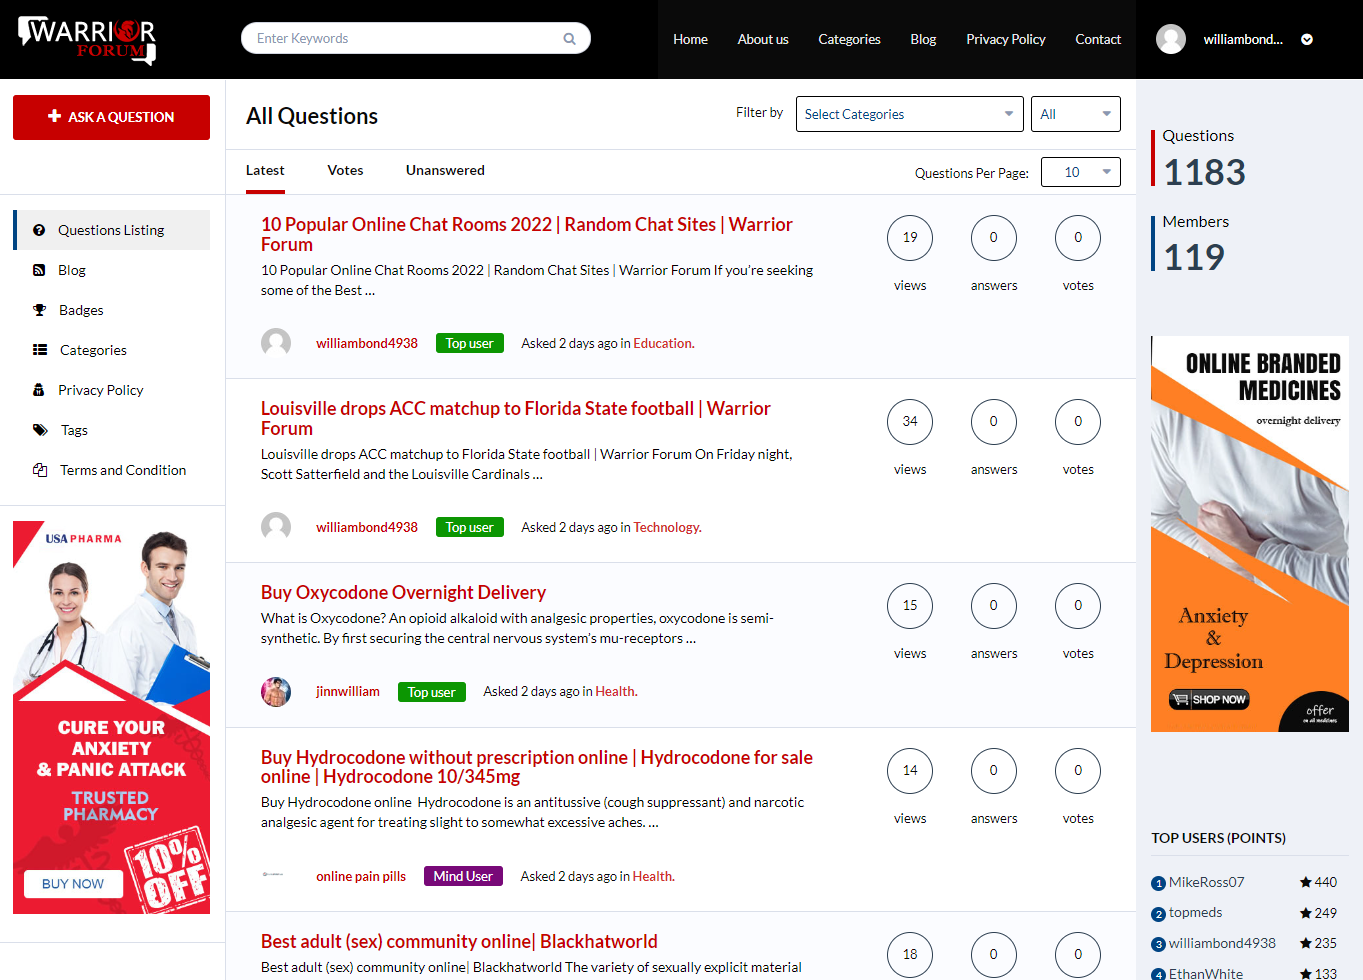The width and height of the screenshot is (1363, 980).
Task: Open Best adult community Blackhatworld question
Action: point(459,942)
